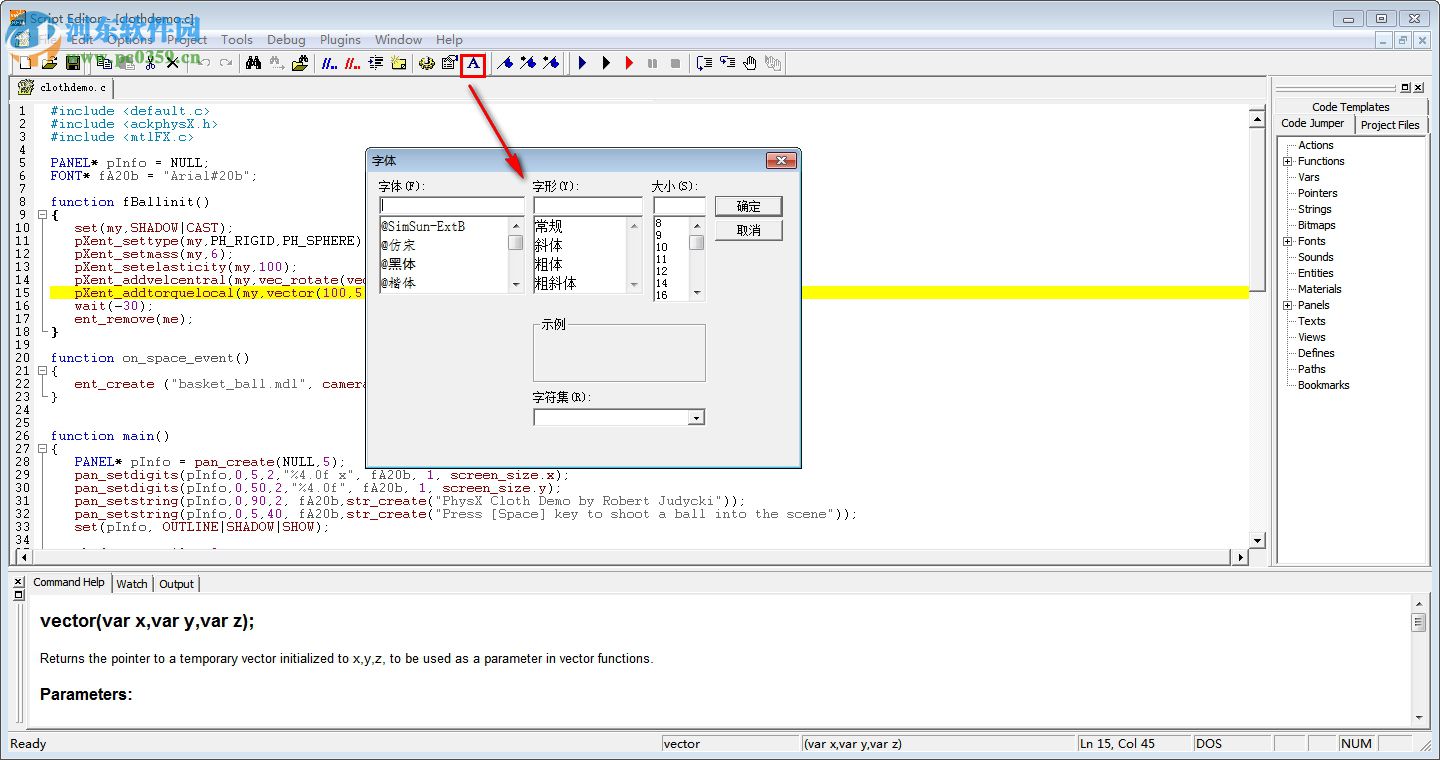1440x760 pixels.
Task: Run the script with the play icon
Action: [581, 62]
